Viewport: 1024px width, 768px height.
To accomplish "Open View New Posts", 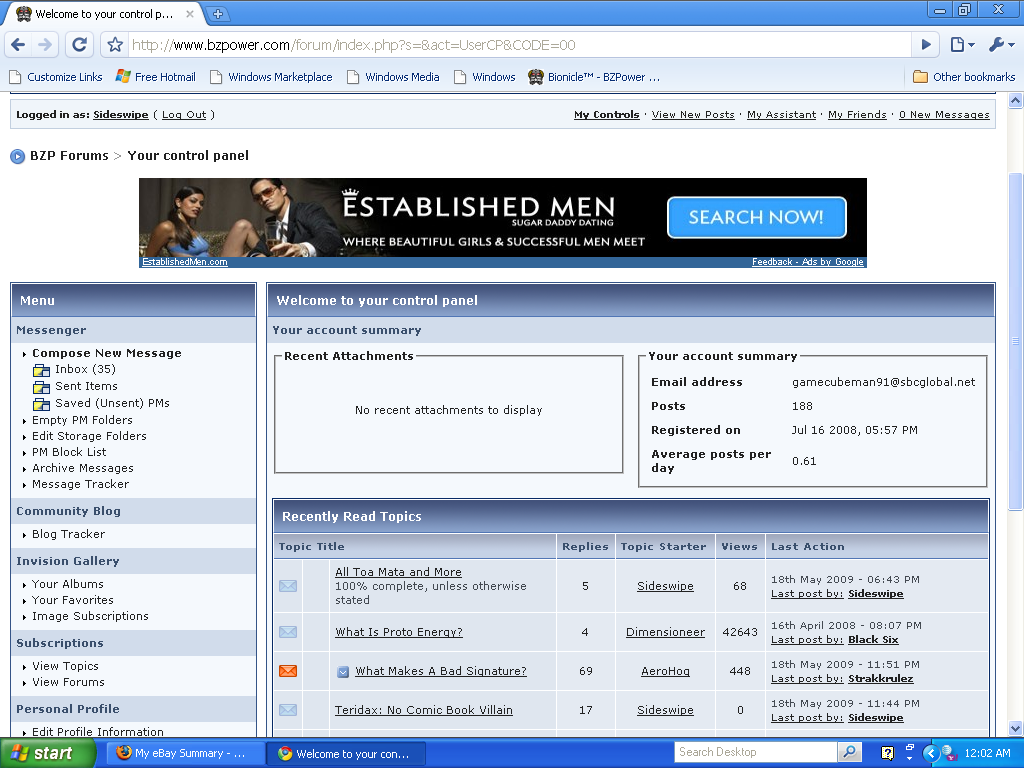I will click(693, 114).
